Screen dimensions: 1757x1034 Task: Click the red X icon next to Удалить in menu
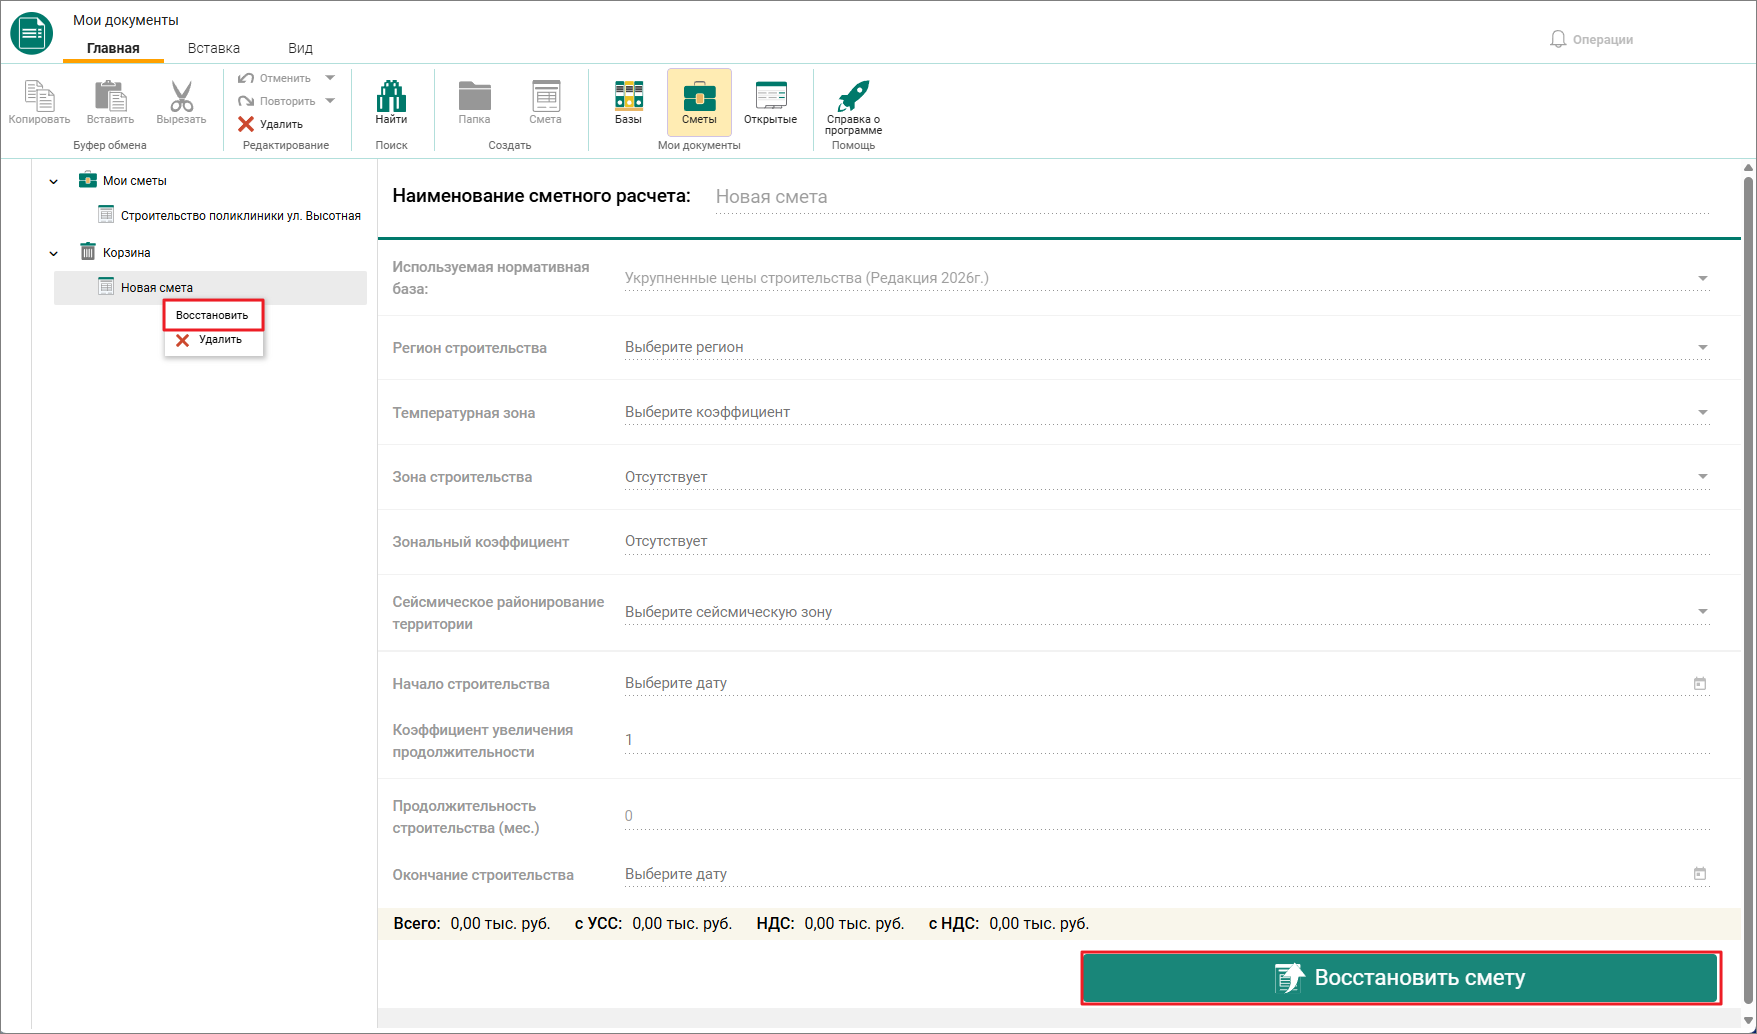(182, 341)
